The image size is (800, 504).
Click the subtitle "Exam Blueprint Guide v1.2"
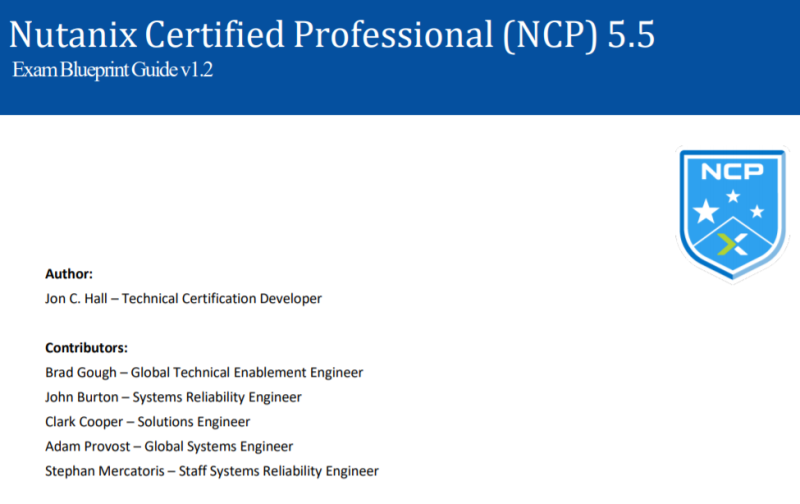[113, 70]
